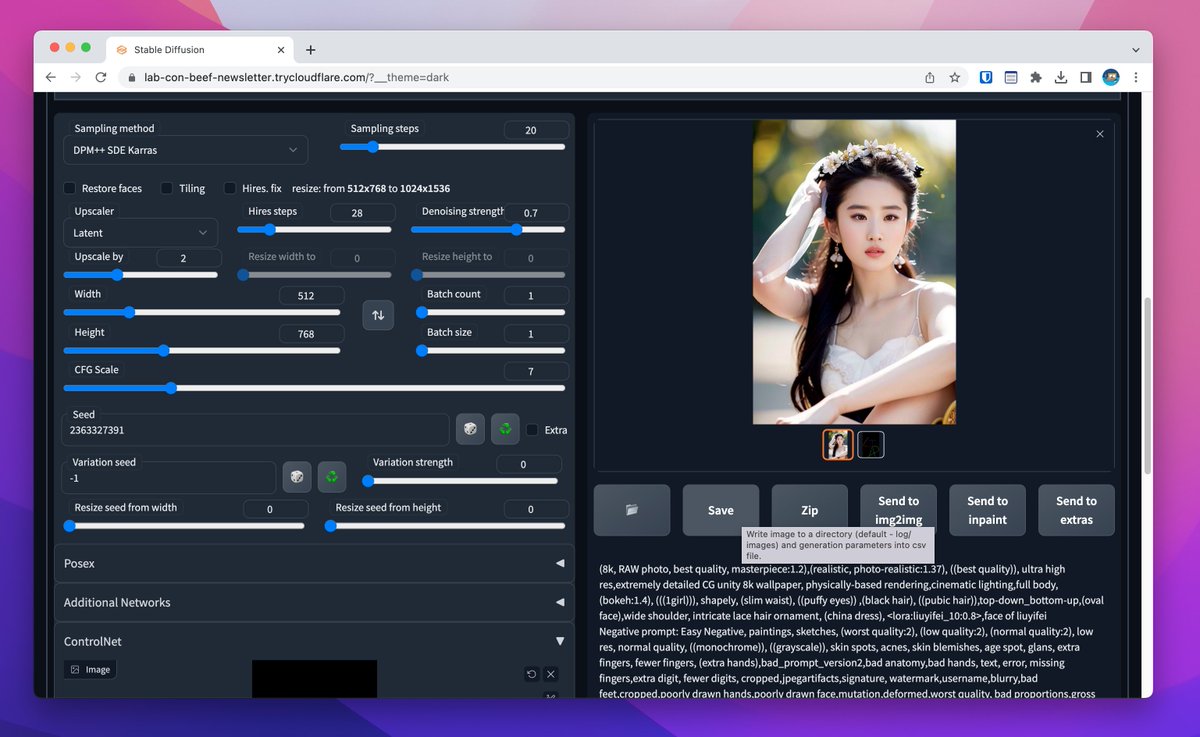This screenshot has width=1200, height=737.
Task: Randomize the variation seed with its dice icon
Action: click(x=297, y=477)
